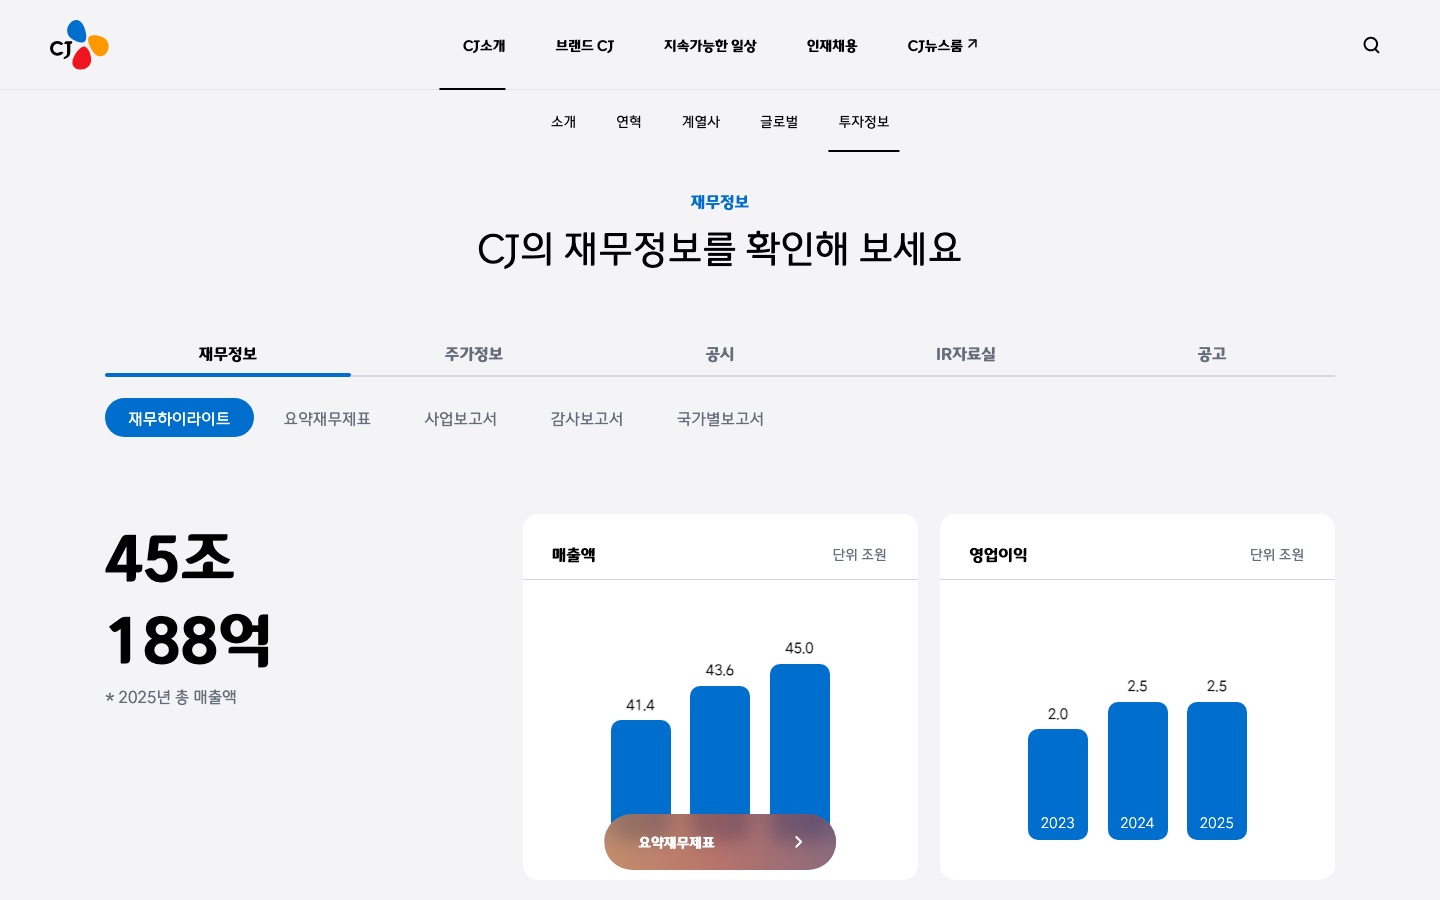Click '단위 조원' in the 매출액 card
Viewport: 1440px width, 900px height.
click(860, 555)
